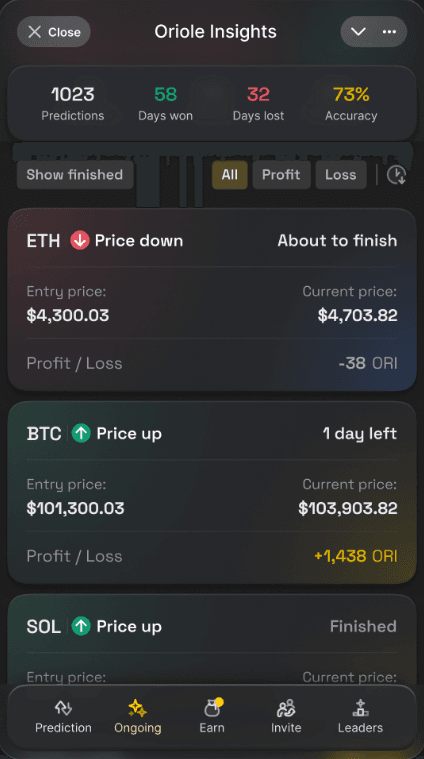Open the ETH Price down prediction card
This screenshot has height=759, width=424.
tap(212, 300)
